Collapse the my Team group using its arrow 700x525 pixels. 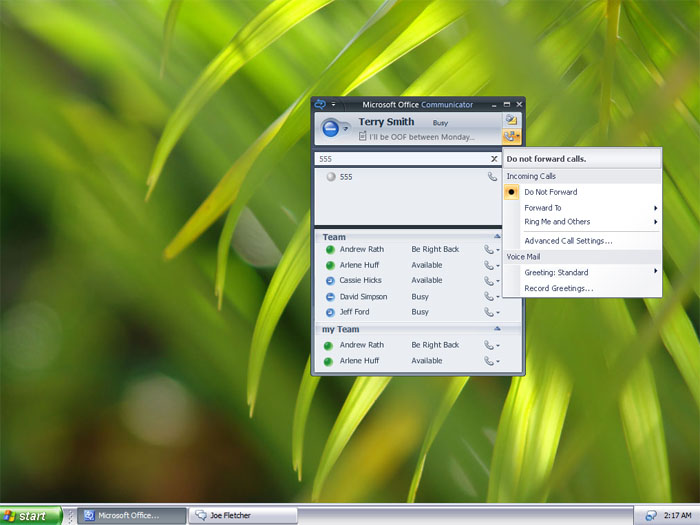497,329
